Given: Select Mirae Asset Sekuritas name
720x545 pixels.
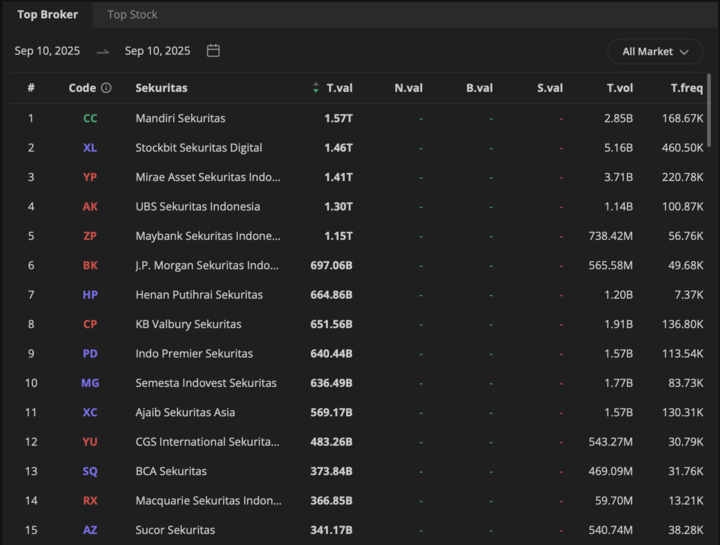Looking at the screenshot, I should point(208,177).
